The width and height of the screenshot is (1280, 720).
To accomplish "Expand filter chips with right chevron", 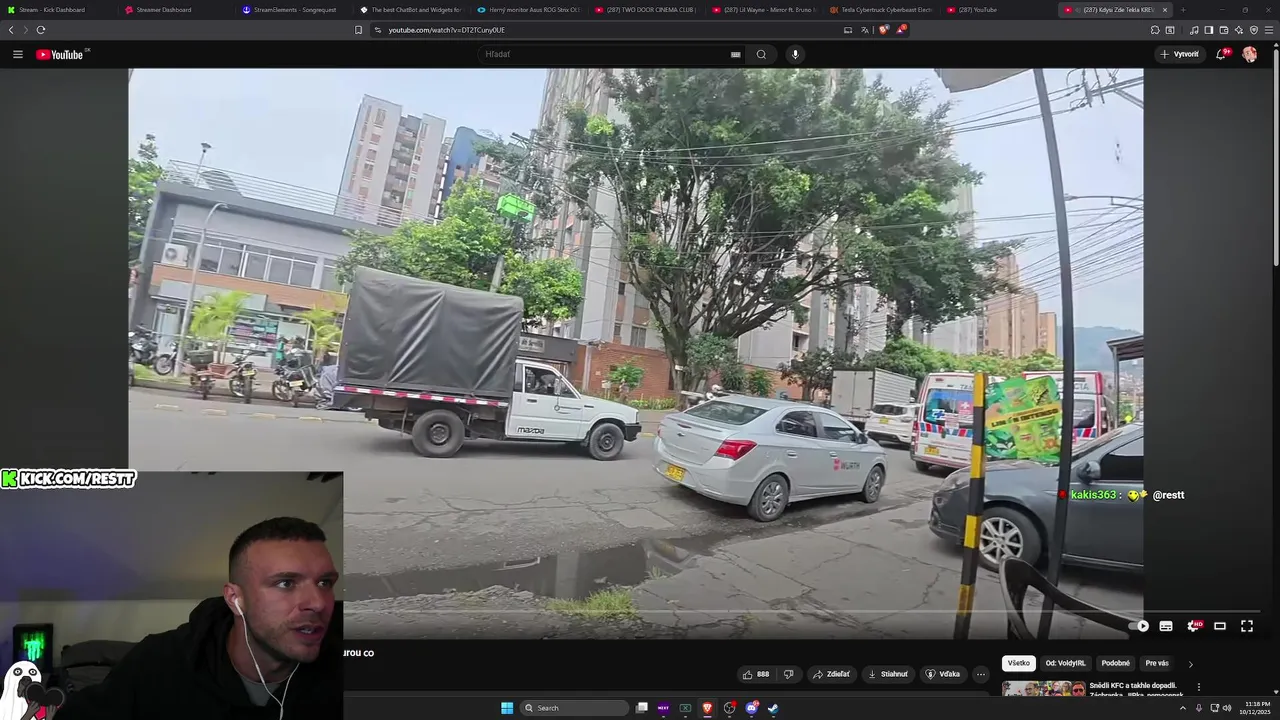I will point(1190,664).
